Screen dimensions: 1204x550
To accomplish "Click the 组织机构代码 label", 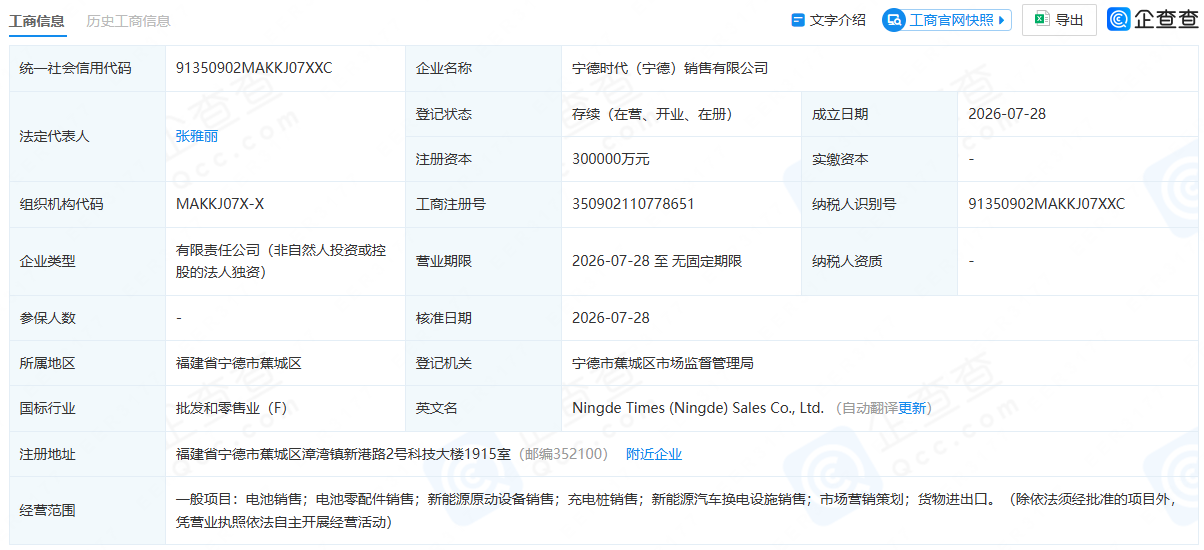I will [62, 204].
